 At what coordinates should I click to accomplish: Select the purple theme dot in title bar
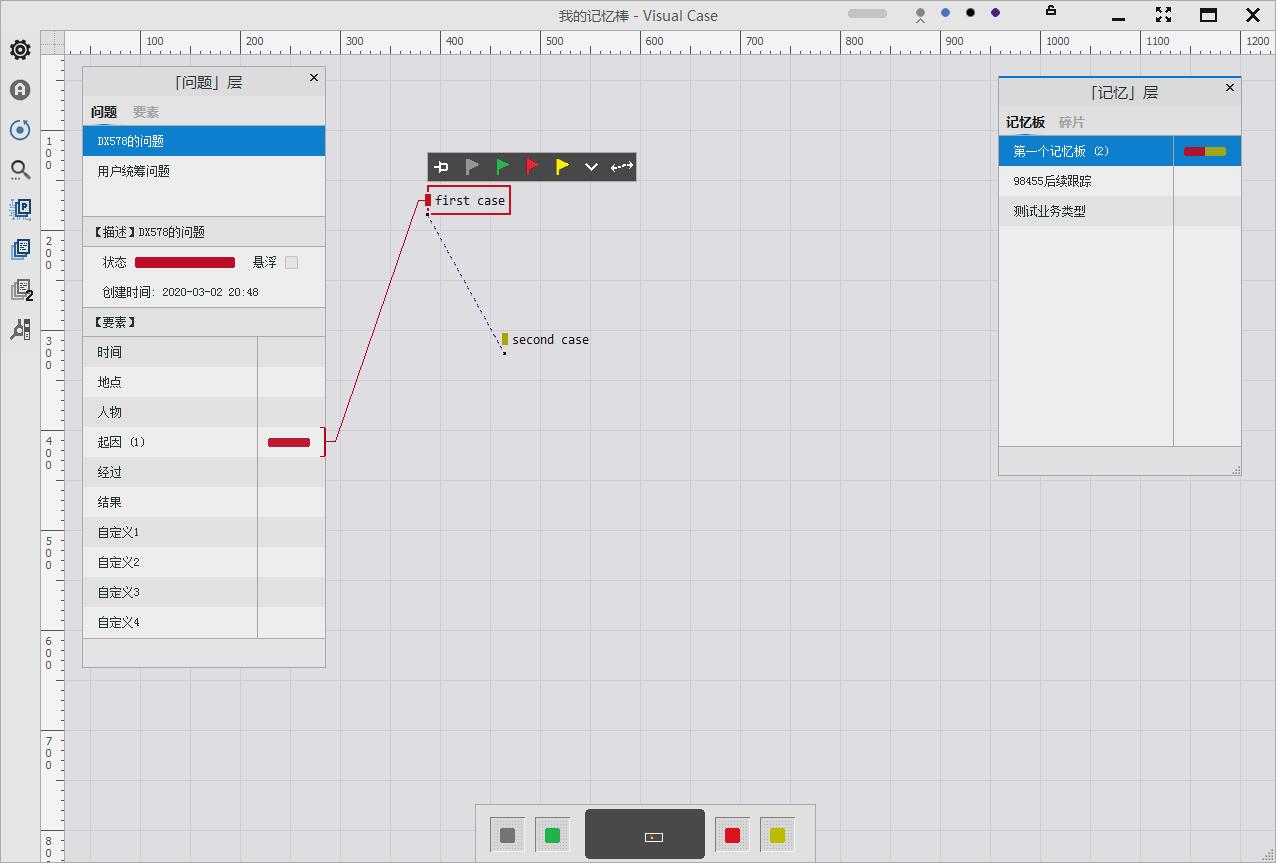995,13
